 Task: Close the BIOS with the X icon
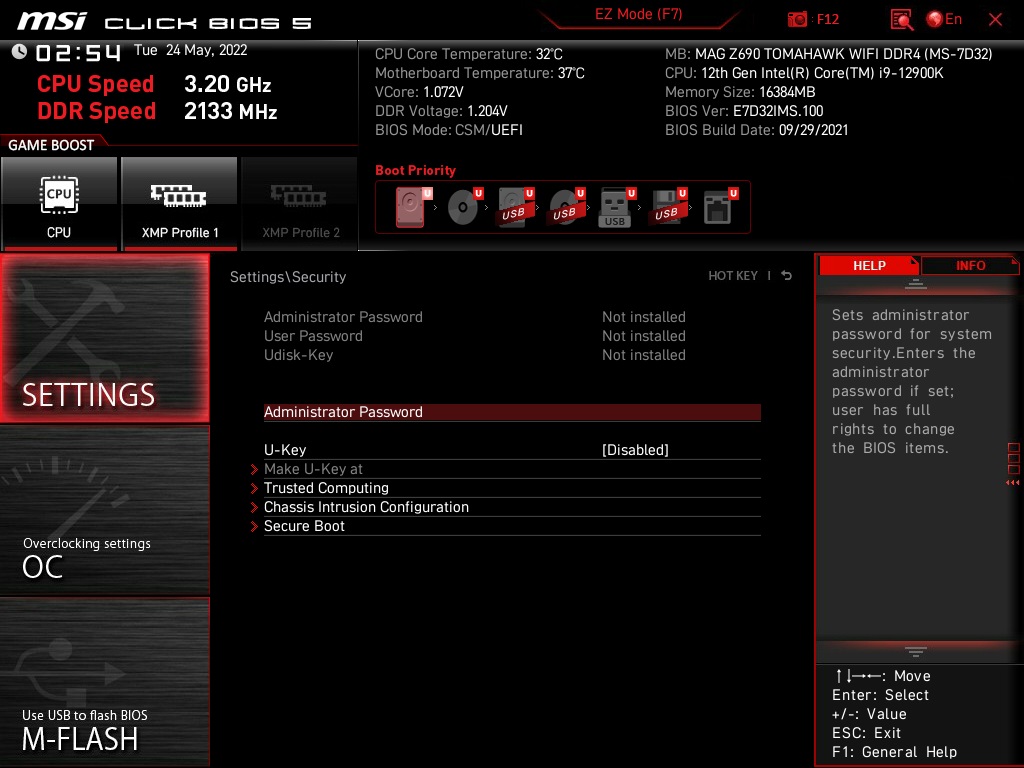tap(995, 20)
